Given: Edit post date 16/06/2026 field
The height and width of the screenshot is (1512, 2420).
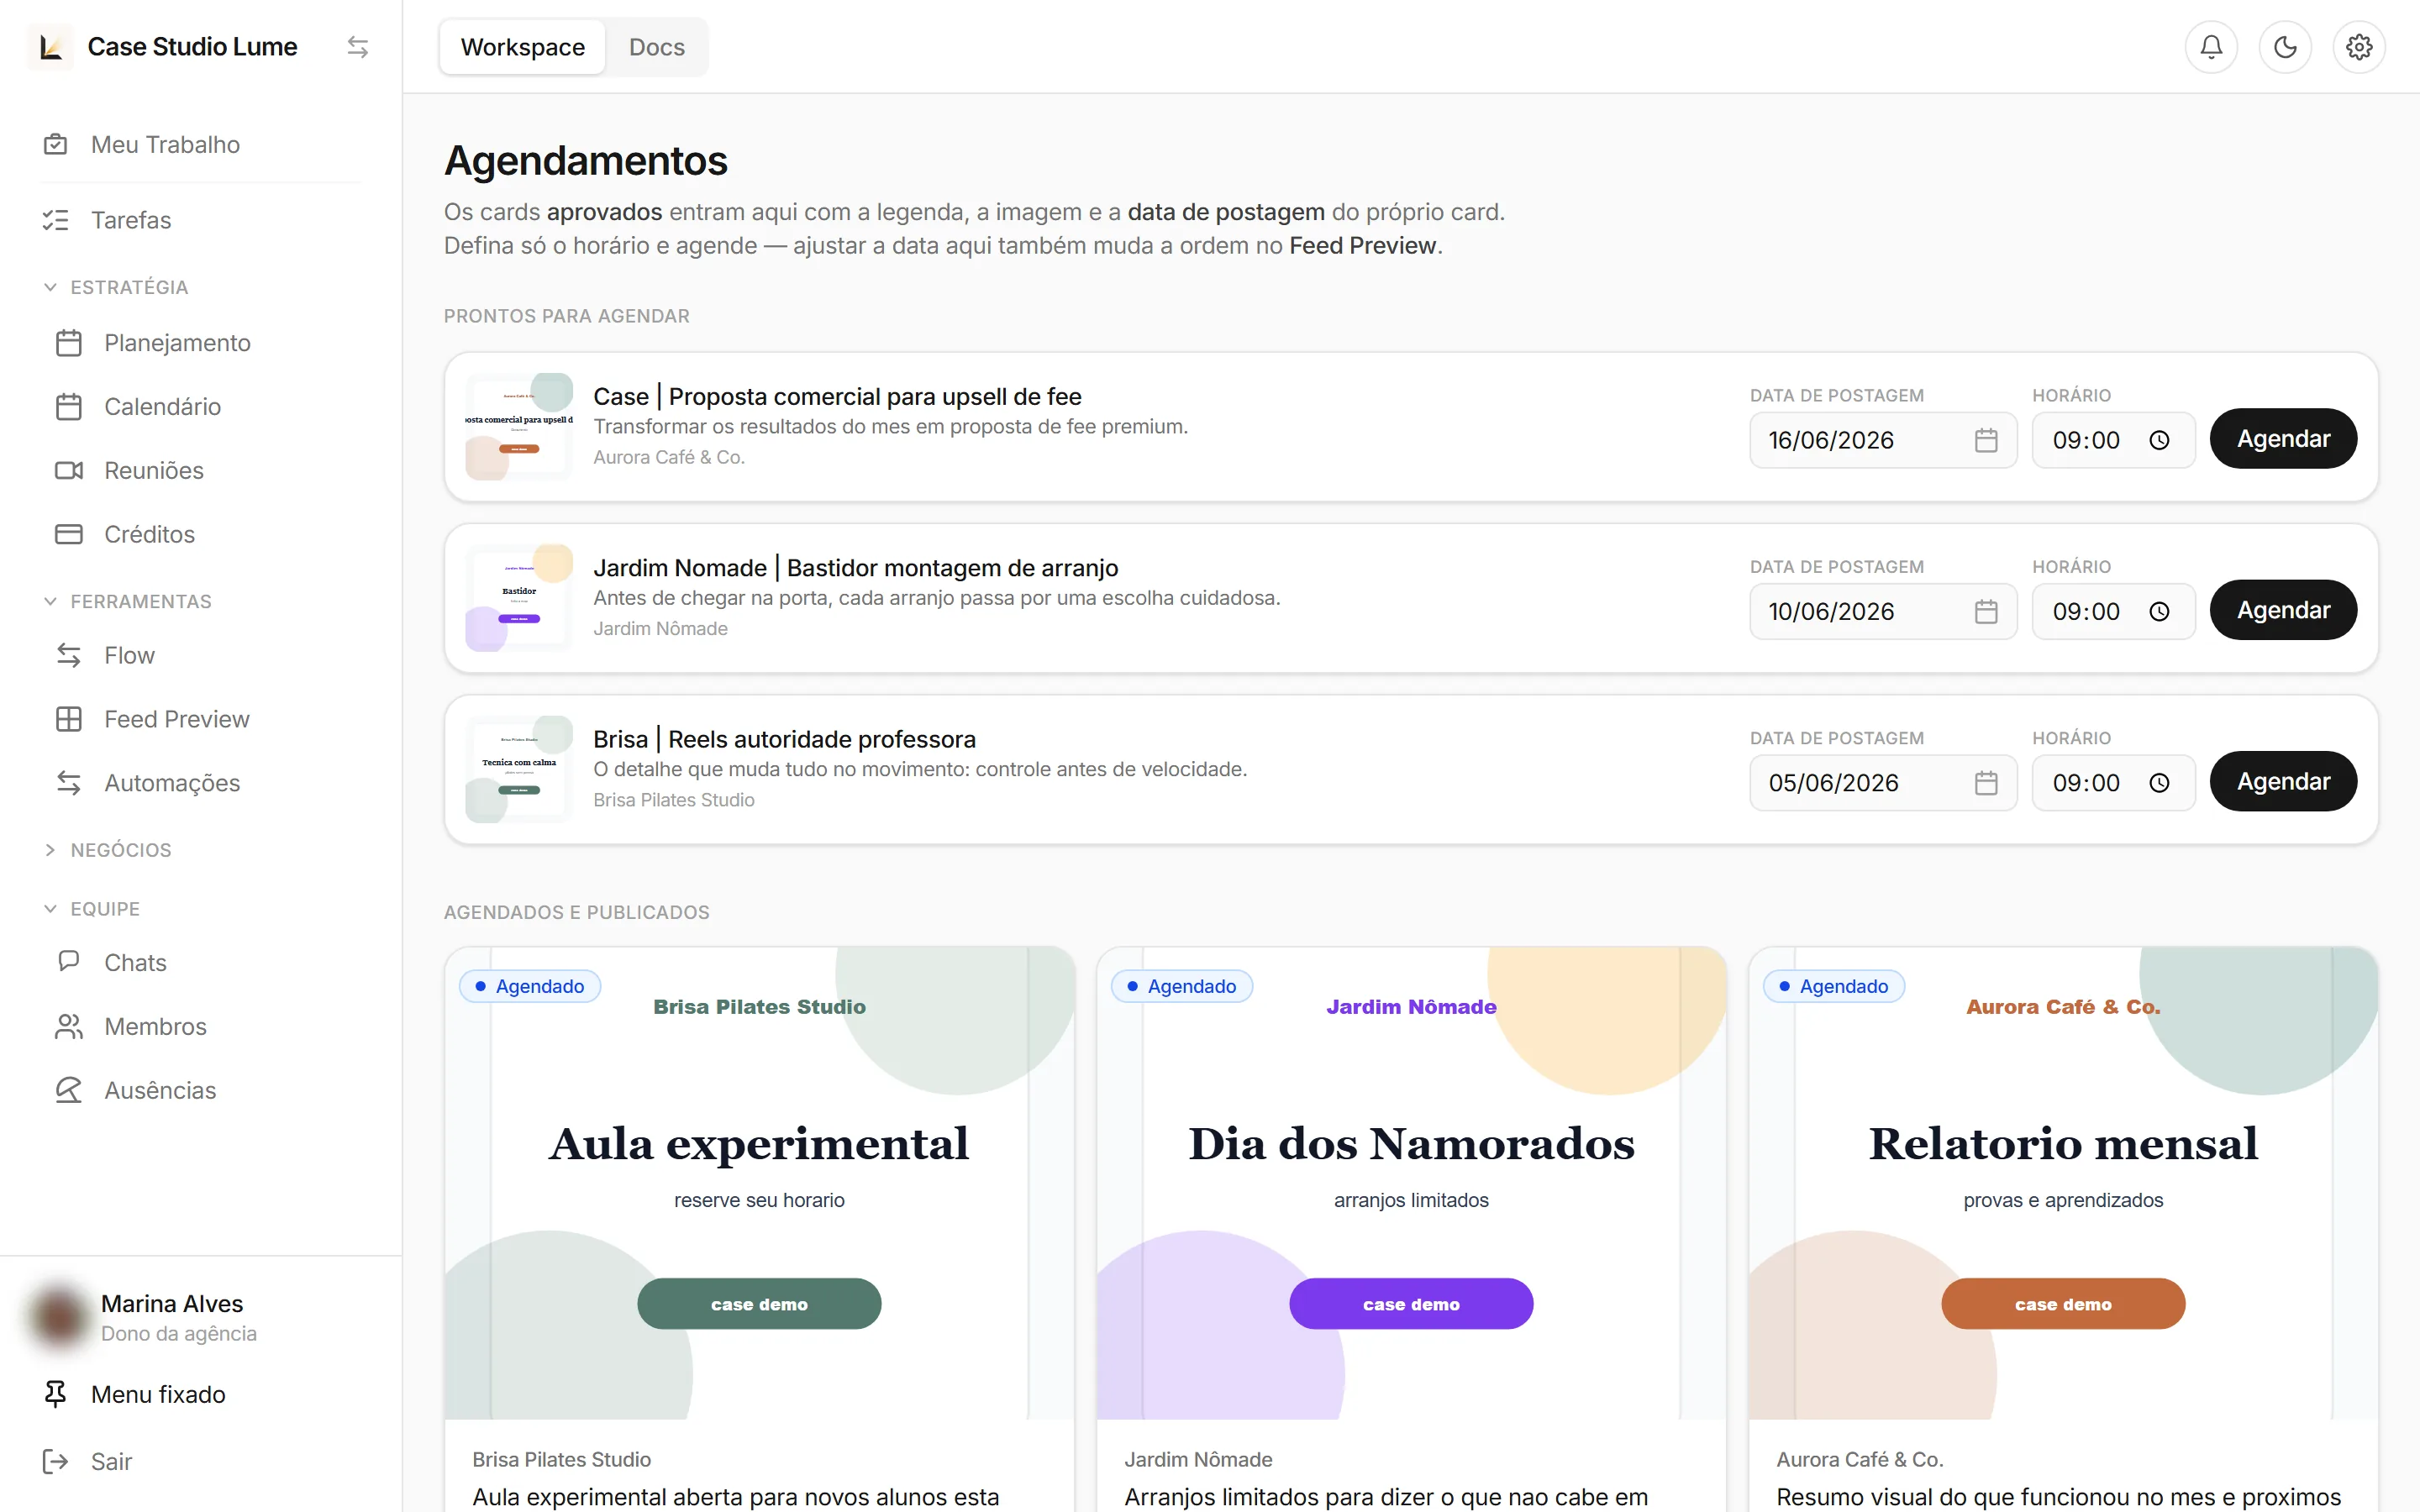Looking at the screenshot, I should pos(1883,440).
